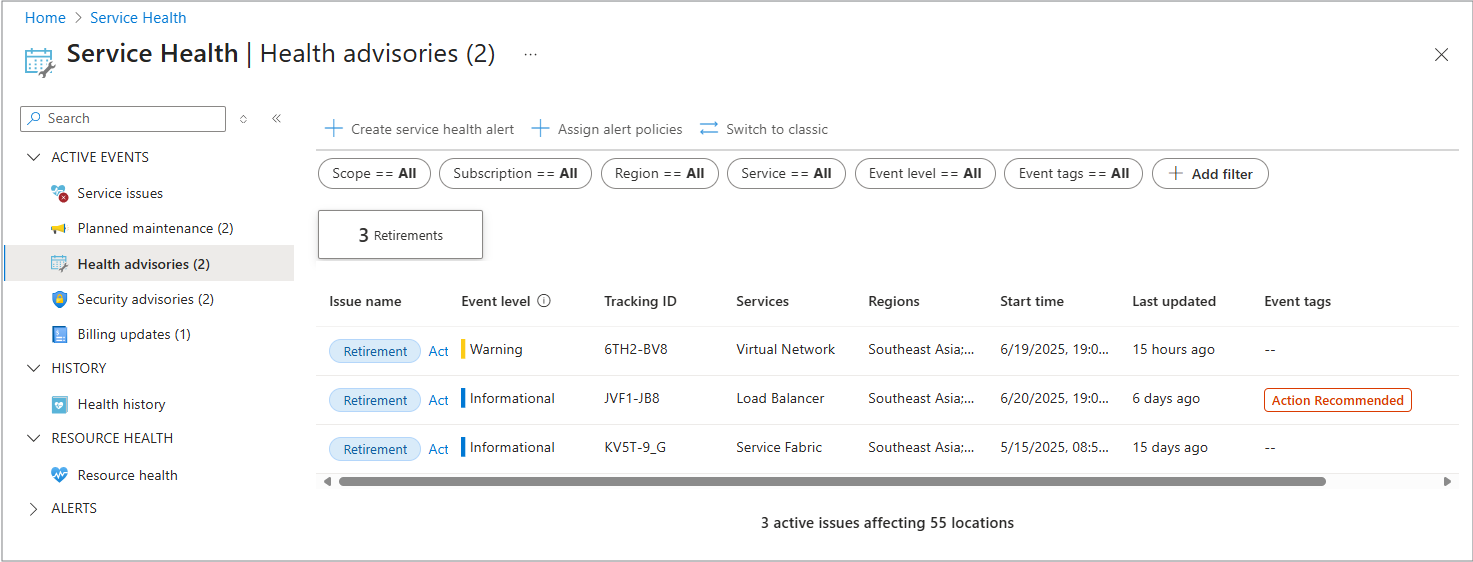
Task: Click the horizontal table scrollbar
Action: click(832, 481)
